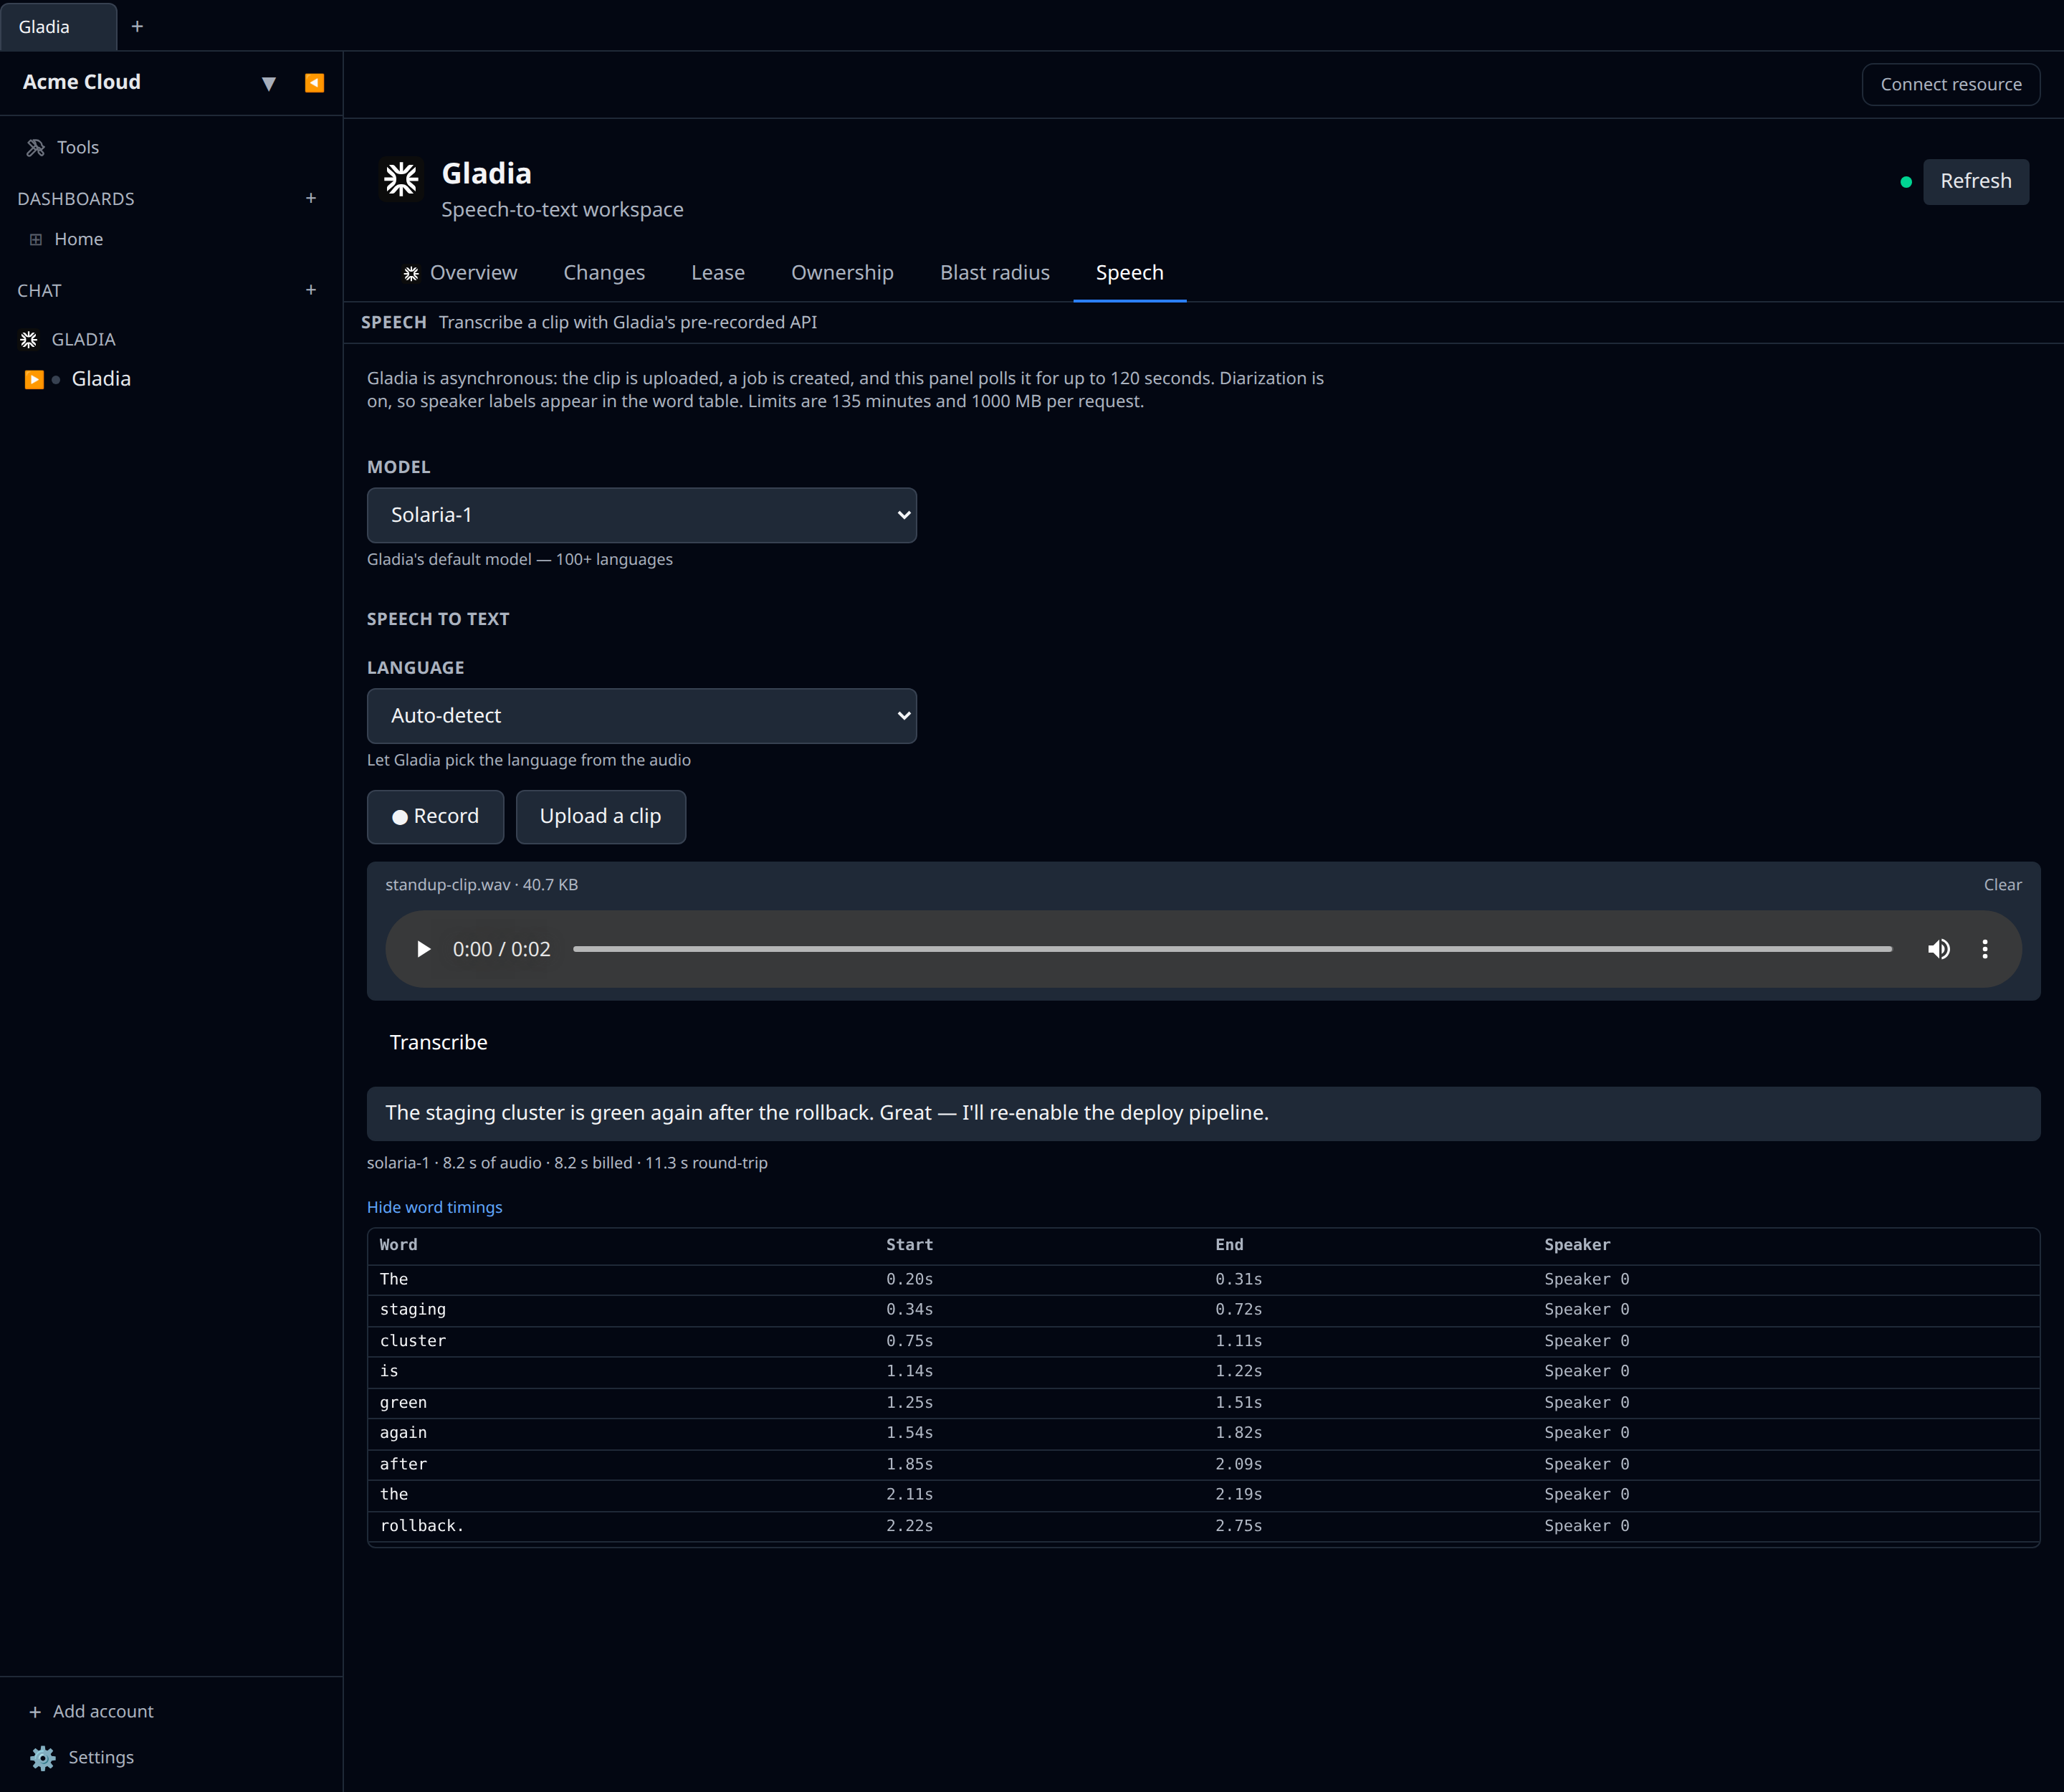
Task: Select the 'staging' word row
Action: 1203,1310
